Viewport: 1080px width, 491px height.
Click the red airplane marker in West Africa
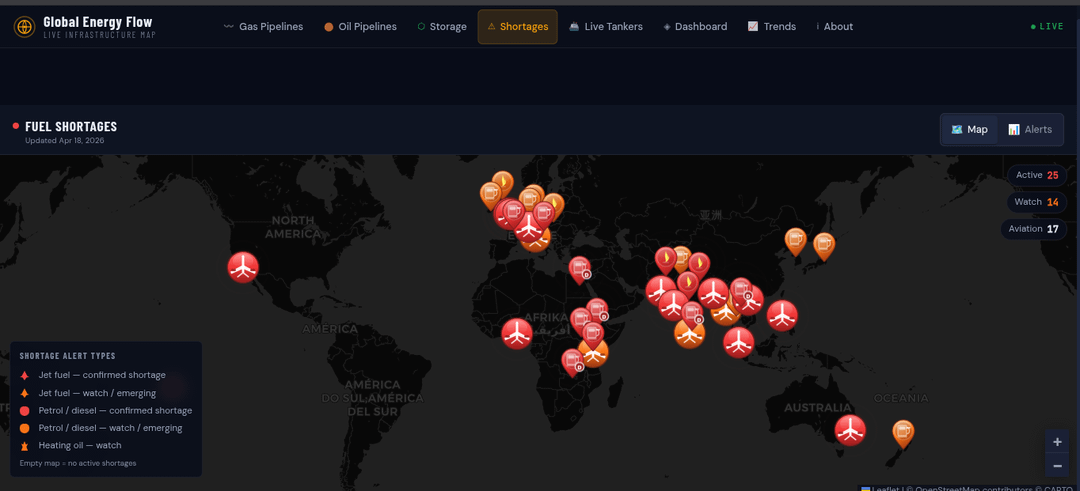pos(517,332)
